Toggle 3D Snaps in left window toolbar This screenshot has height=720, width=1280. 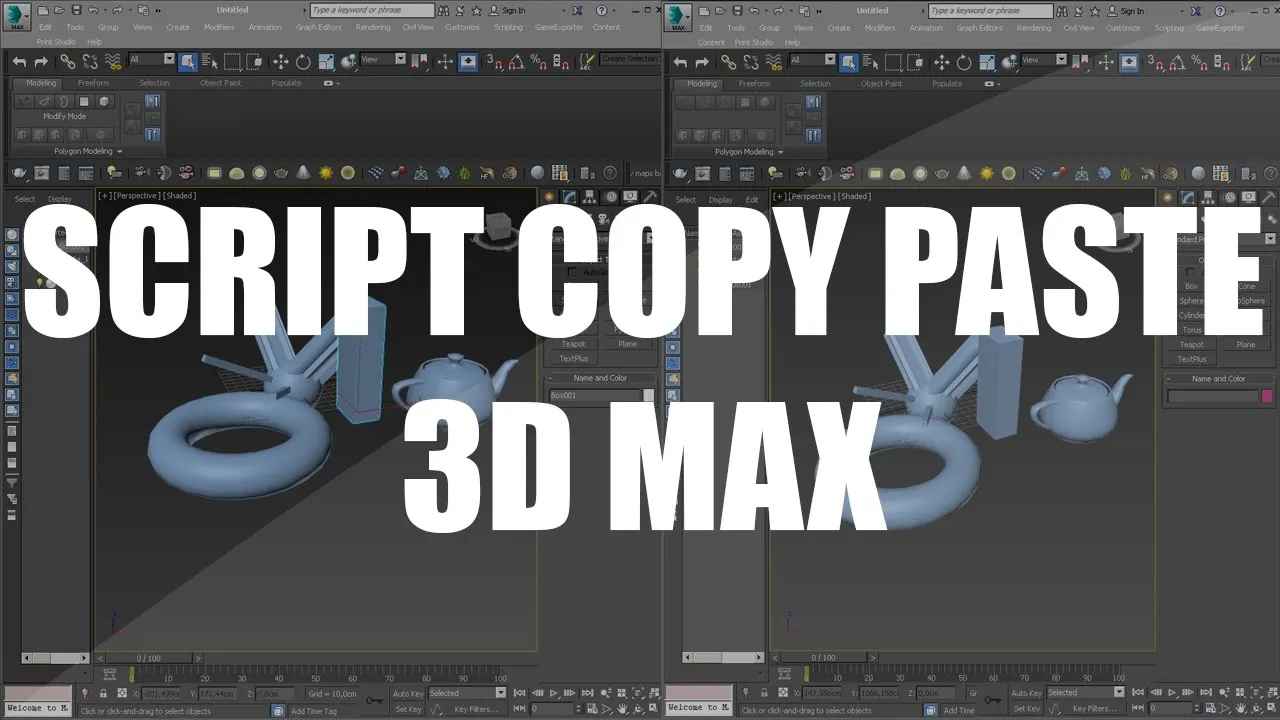pyautogui.click(x=495, y=62)
